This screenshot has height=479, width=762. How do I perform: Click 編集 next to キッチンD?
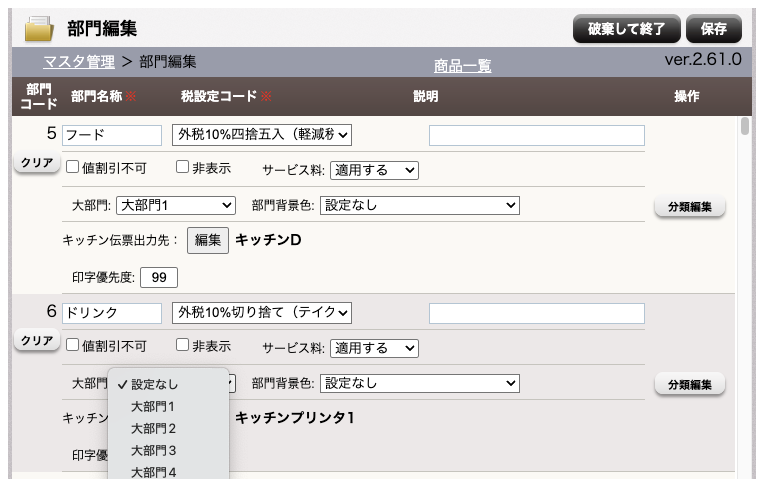(207, 240)
